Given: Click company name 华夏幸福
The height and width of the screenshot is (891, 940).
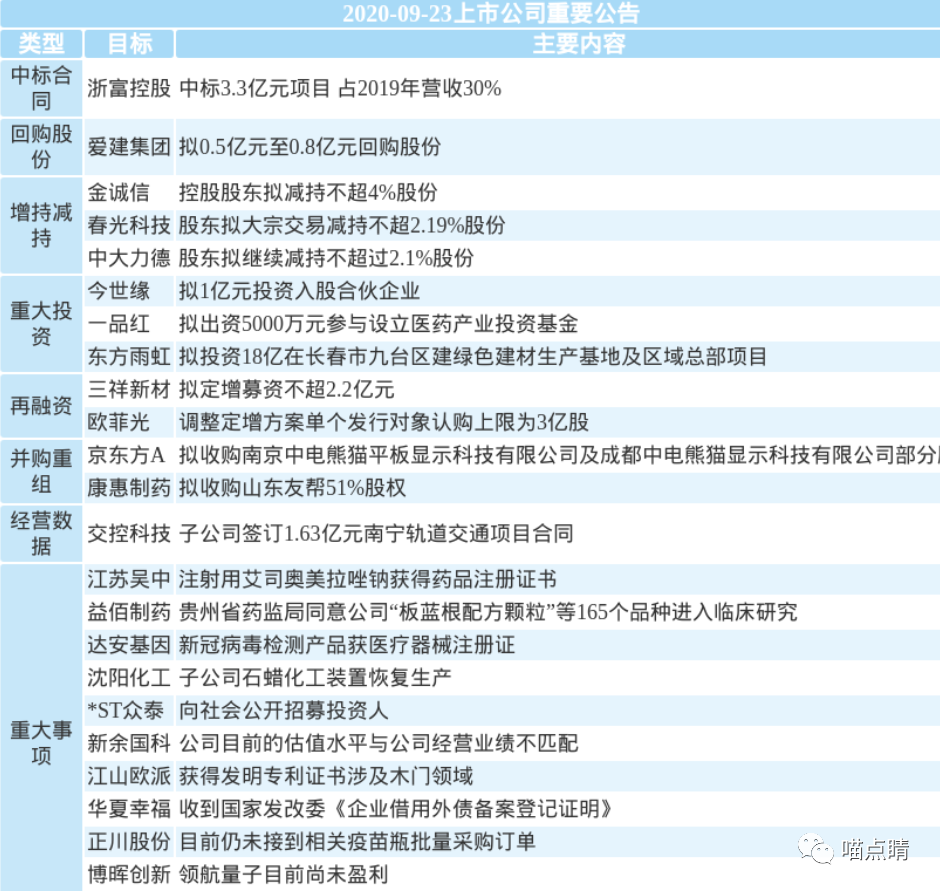Looking at the screenshot, I should pos(129,809).
